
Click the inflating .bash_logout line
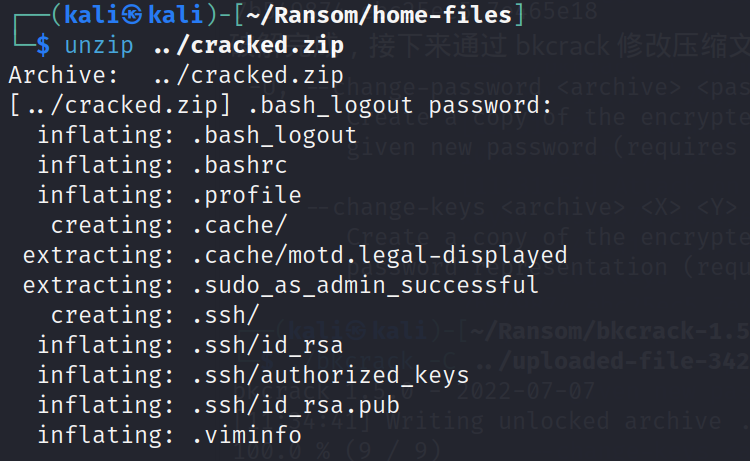pos(197,135)
